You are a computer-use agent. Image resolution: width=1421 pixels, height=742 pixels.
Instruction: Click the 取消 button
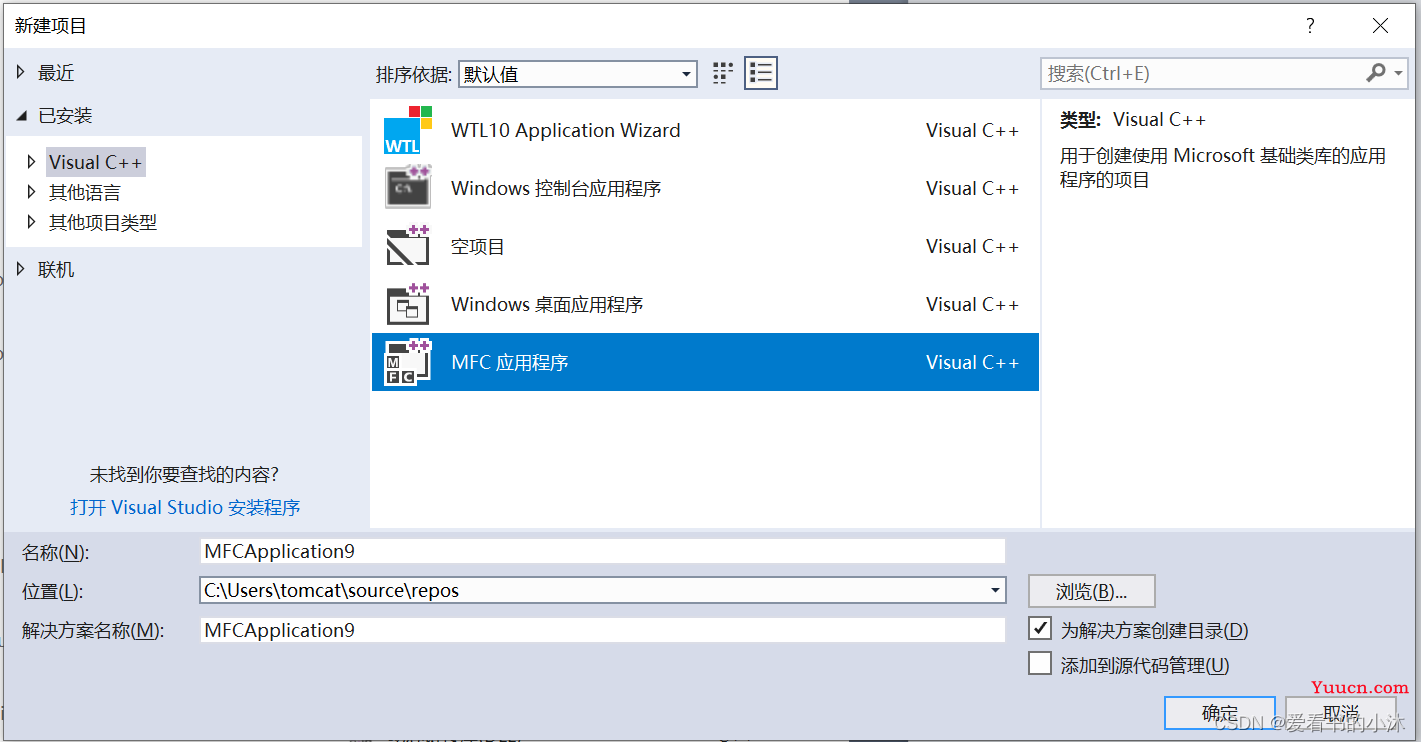click(x=1340, y=713)
